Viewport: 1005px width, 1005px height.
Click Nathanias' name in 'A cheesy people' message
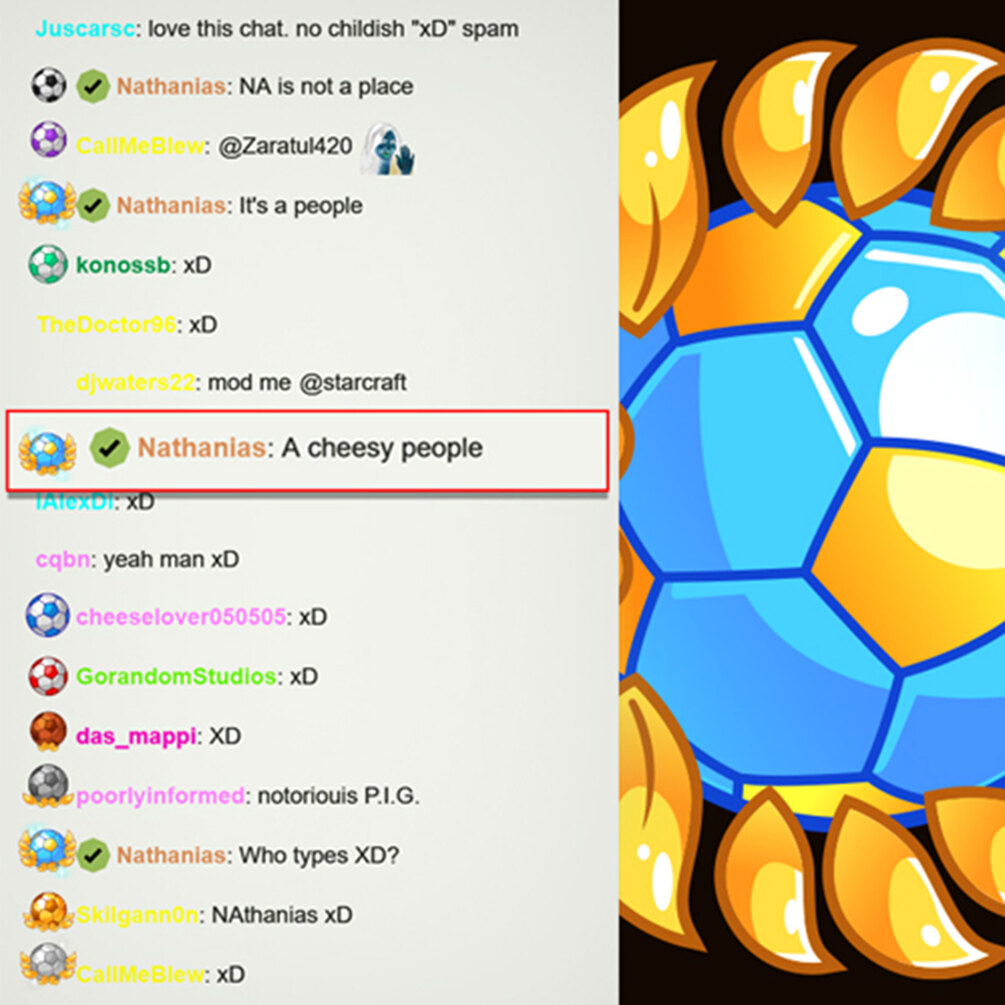point(202,447)
